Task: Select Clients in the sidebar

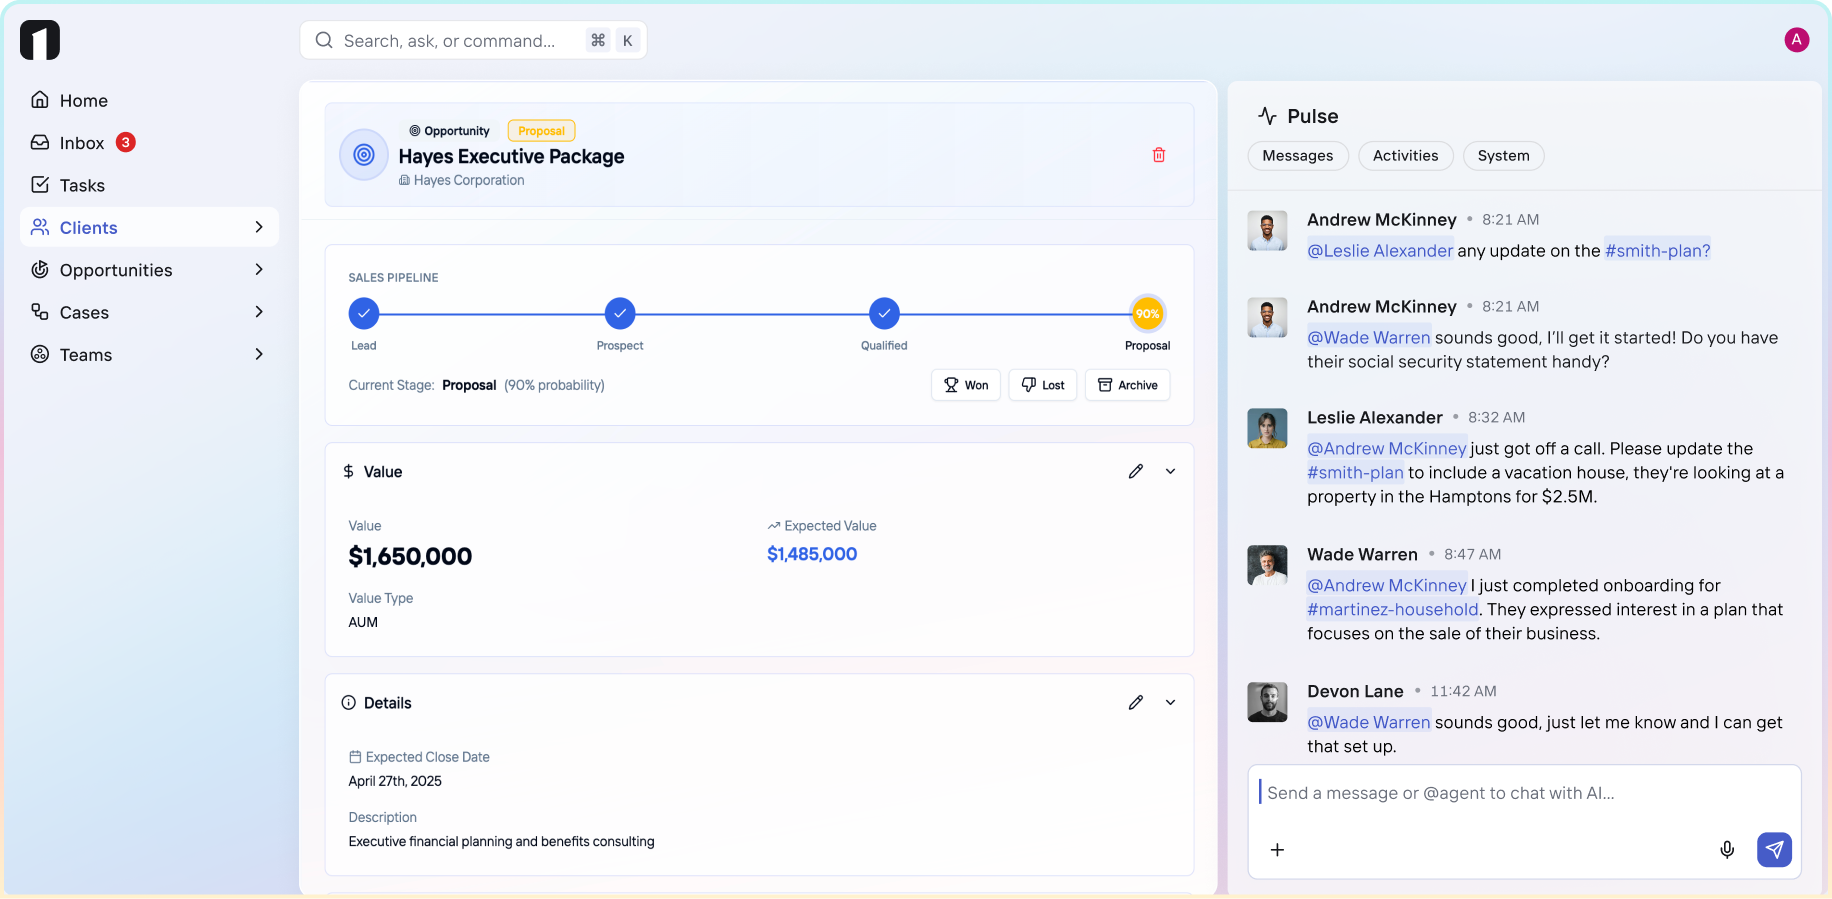Action: tap(149, 227)
